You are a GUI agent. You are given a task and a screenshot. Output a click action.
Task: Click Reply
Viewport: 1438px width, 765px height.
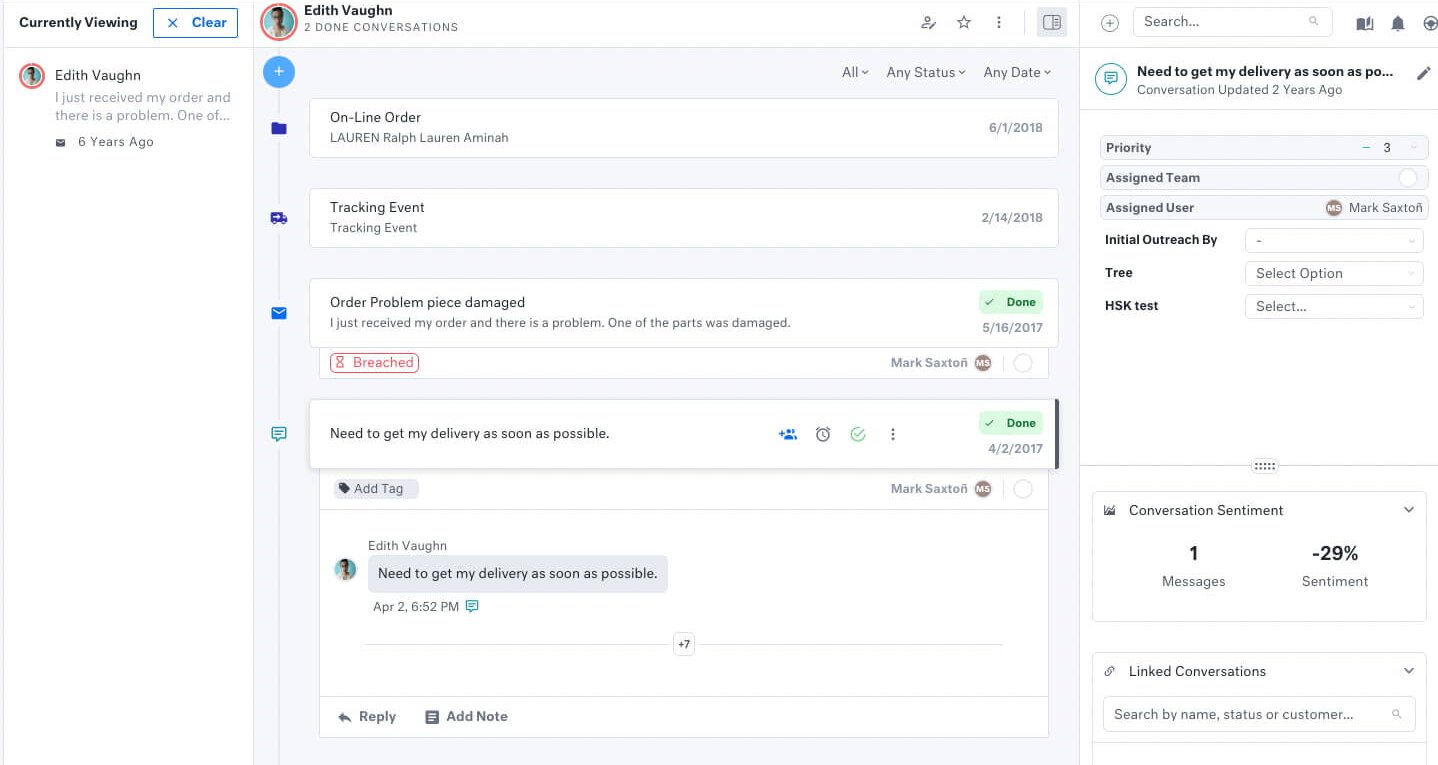pyautogui.click(x=367, y=717)
